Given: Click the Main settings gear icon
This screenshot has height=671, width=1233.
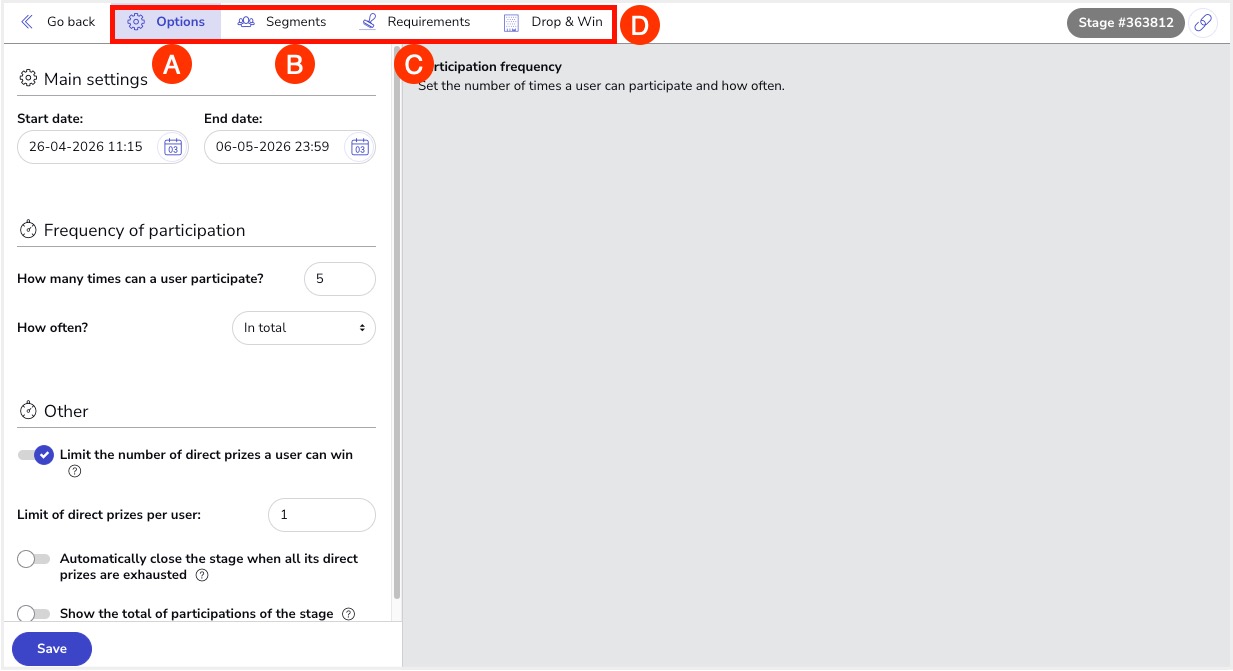Looking at the screenshot, I should coord(28,79).
